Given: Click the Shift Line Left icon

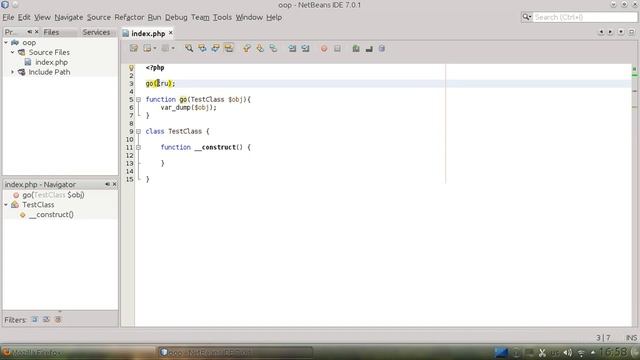Looking at the screenshot, I should tap(292, 48).
